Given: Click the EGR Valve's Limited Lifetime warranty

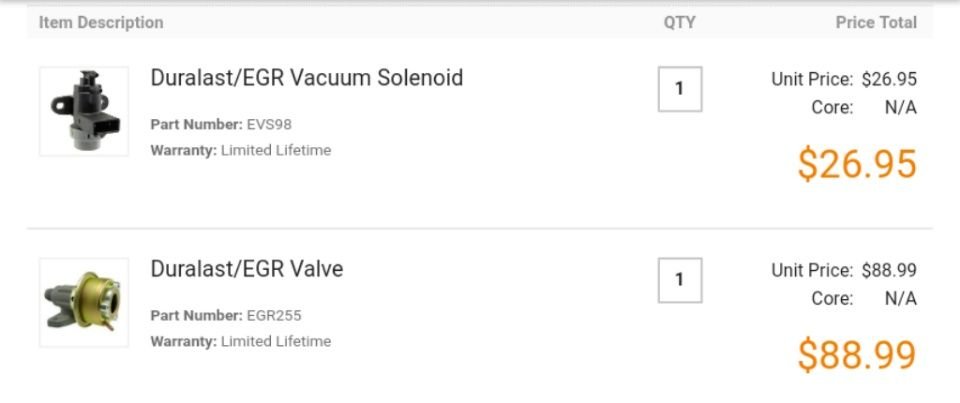Looking at the screenshot, I should [x=276, y=341].
